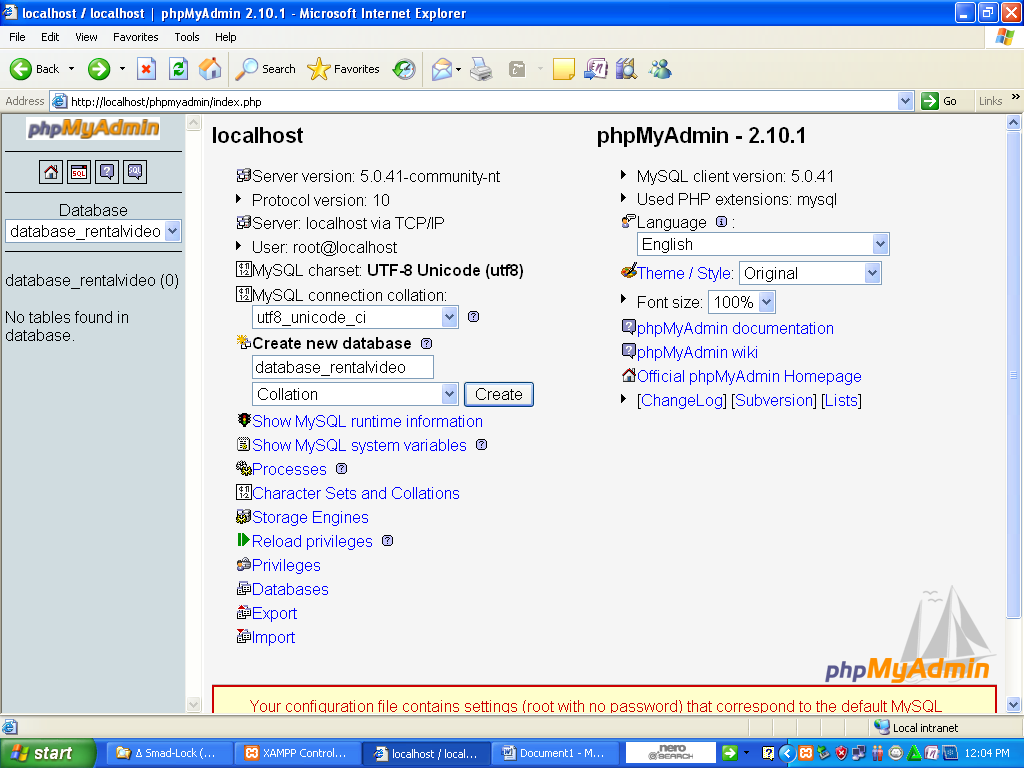
Task: Open the IE Favorites star button
Action: (344, 69)
